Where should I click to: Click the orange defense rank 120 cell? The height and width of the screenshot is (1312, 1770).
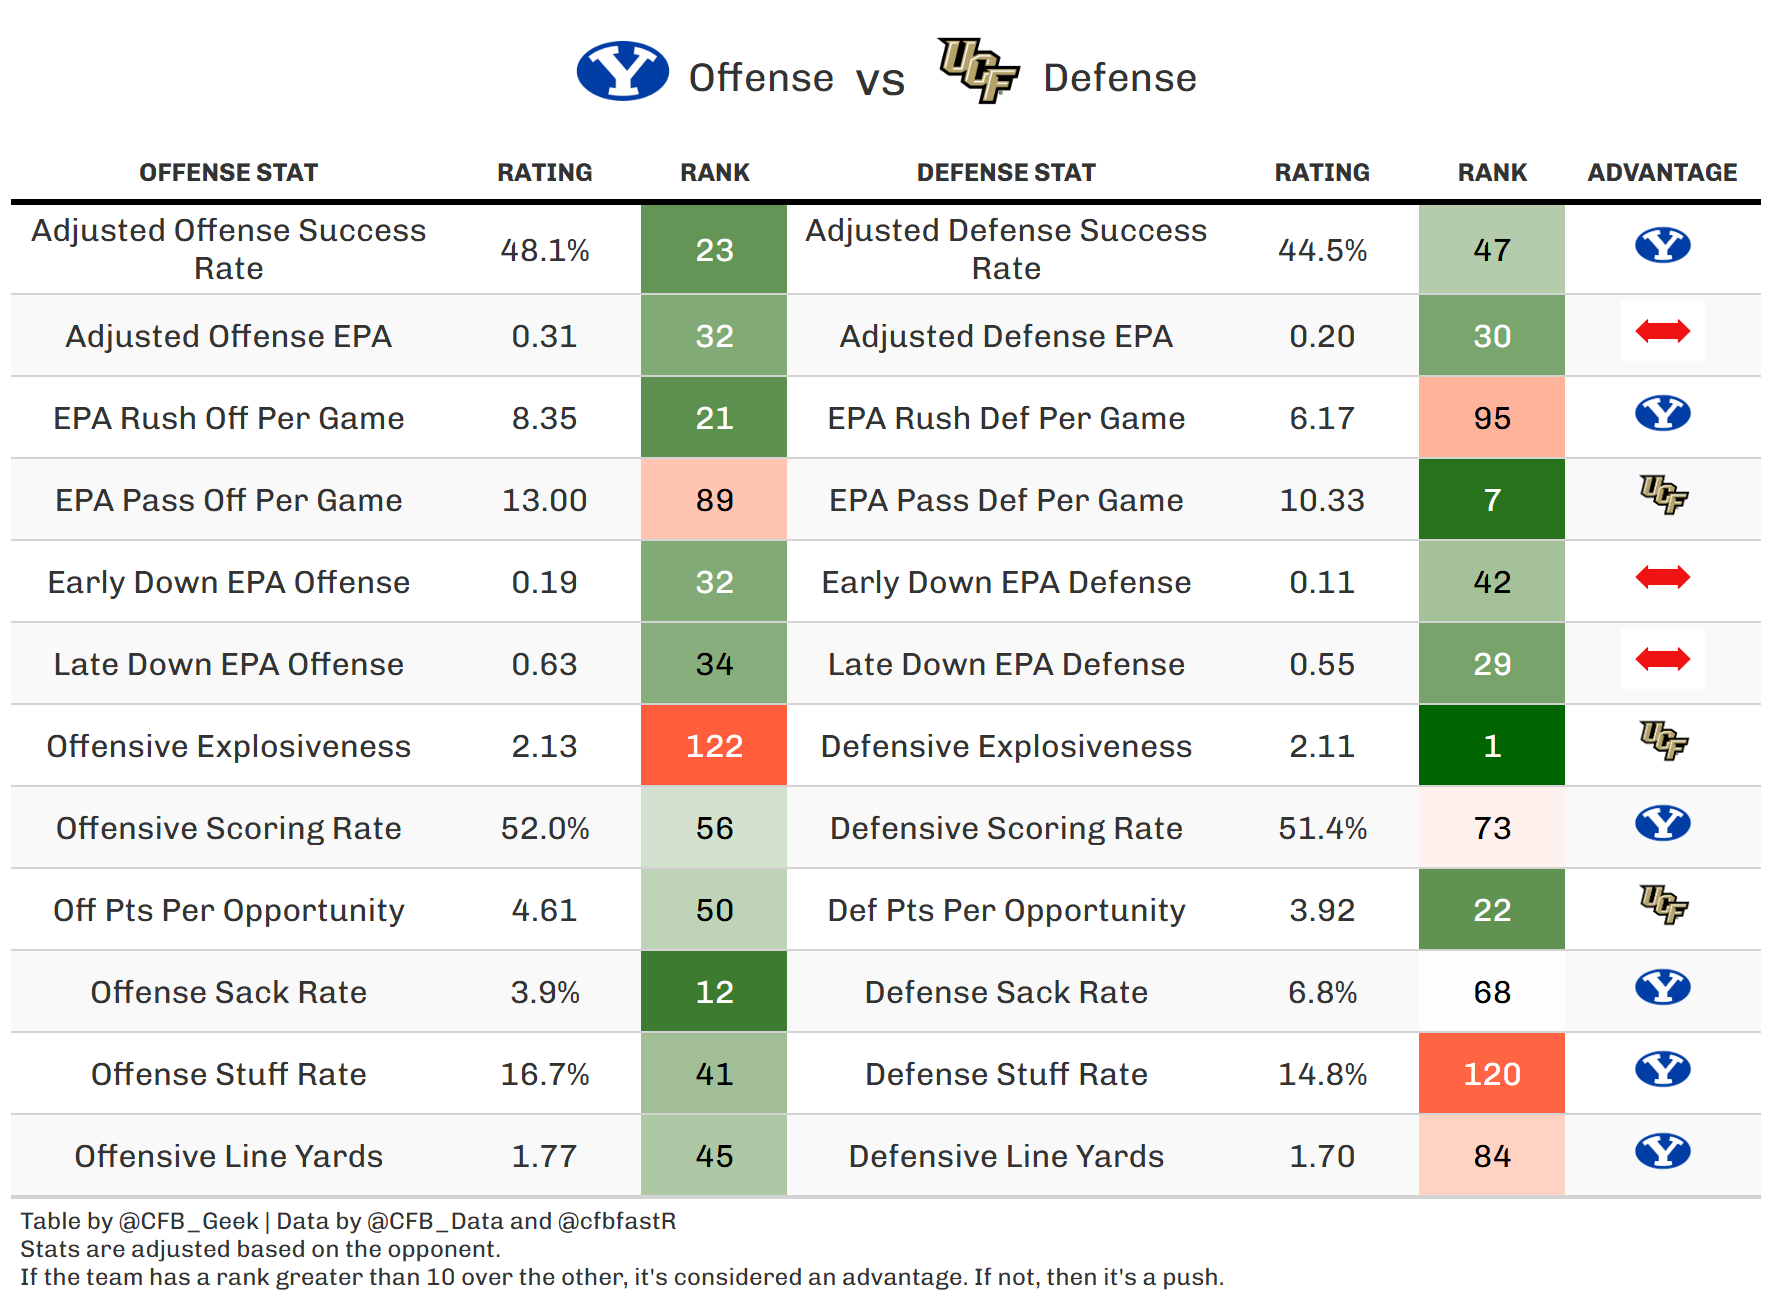pyautogui.click(x=1491, y=1074)
